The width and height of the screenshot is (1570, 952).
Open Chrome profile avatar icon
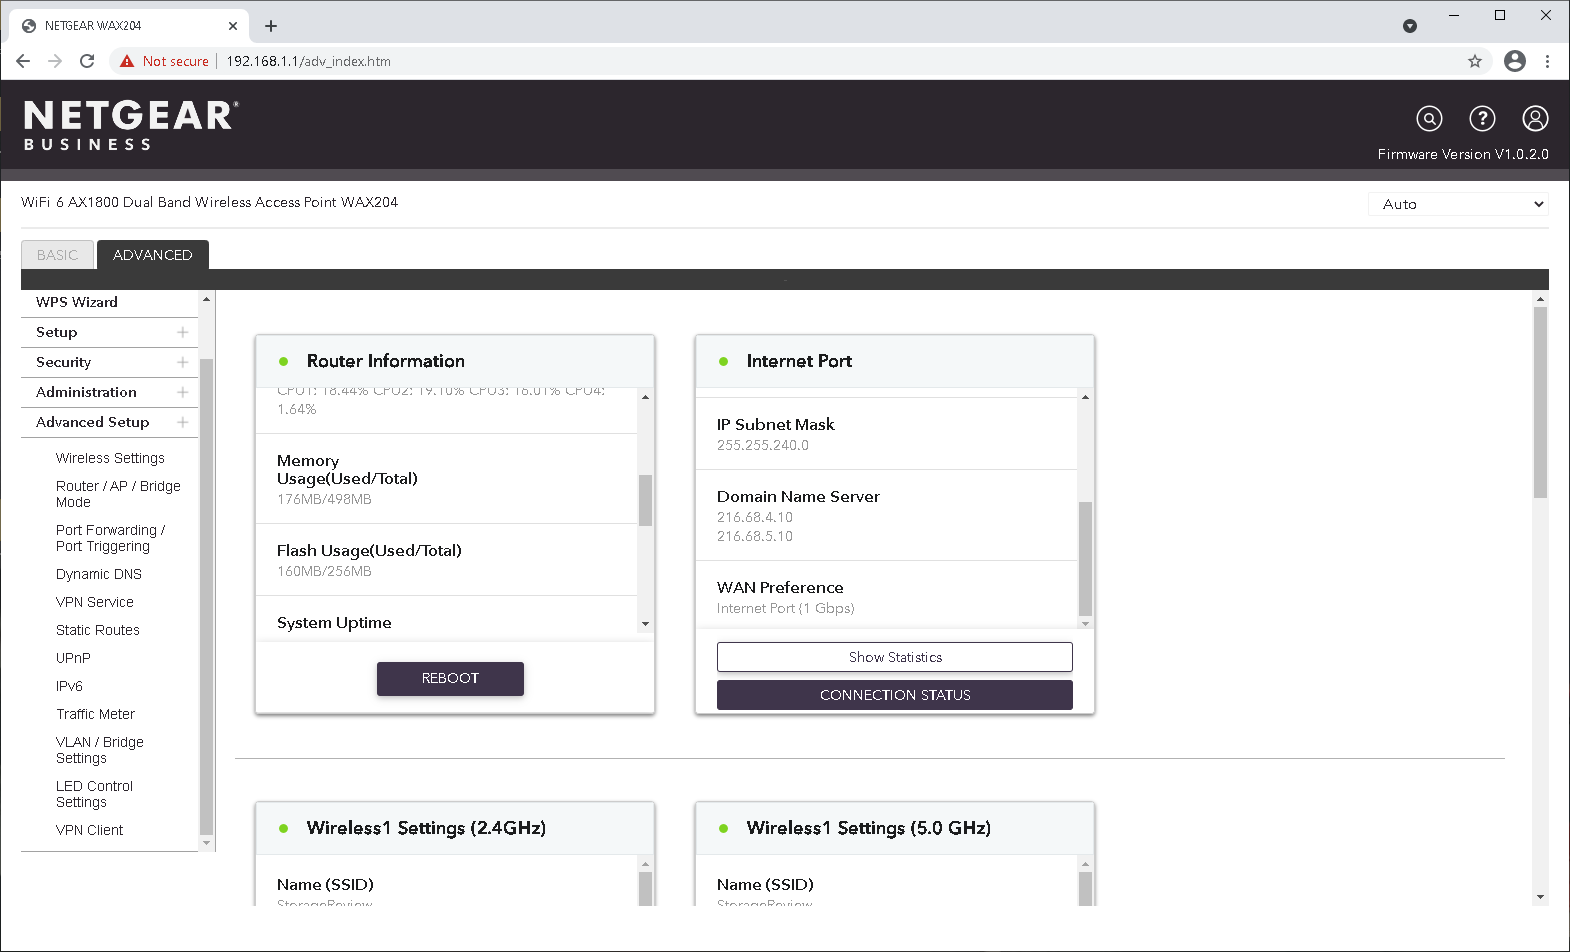click(1515, 61)
